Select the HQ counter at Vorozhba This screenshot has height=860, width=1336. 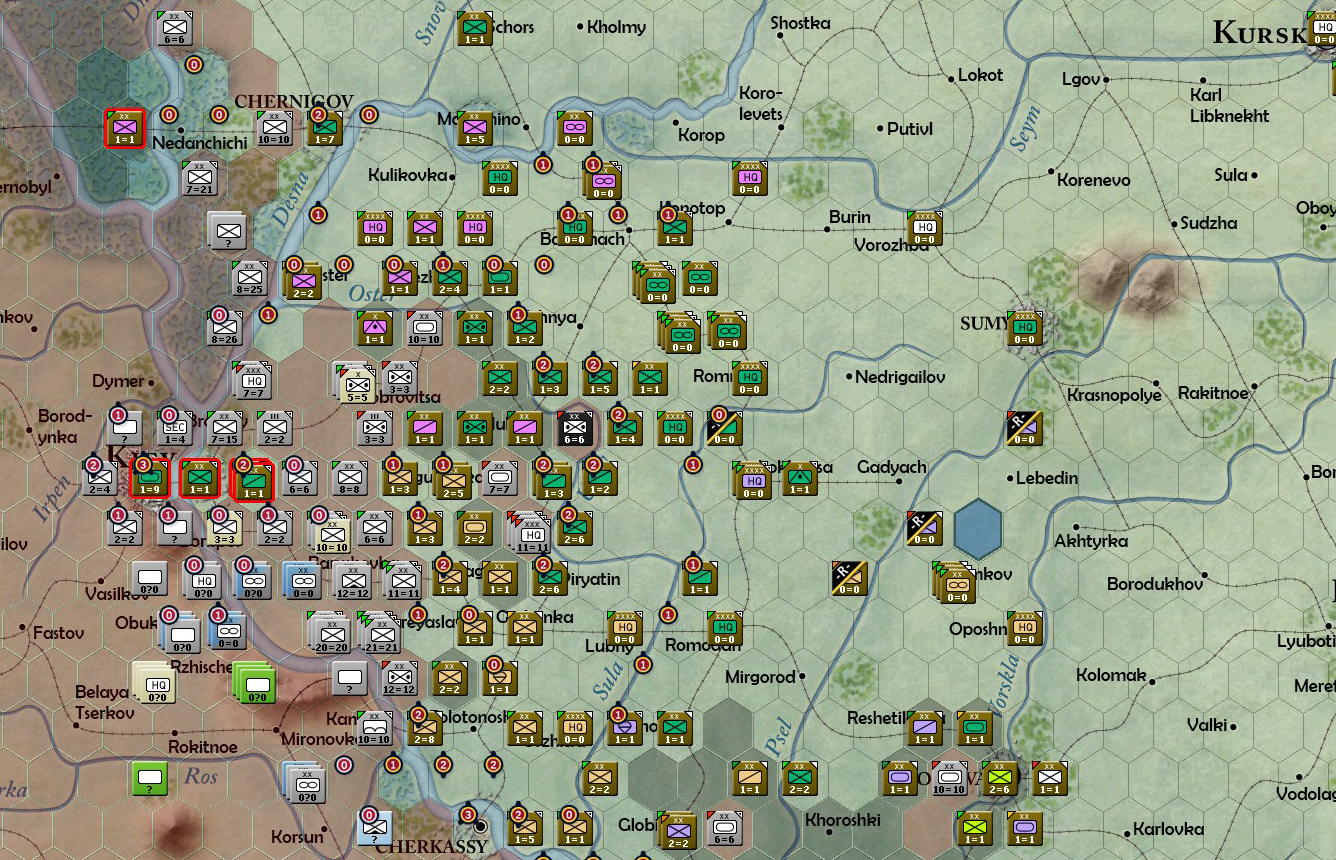click(x=924, y=229)
